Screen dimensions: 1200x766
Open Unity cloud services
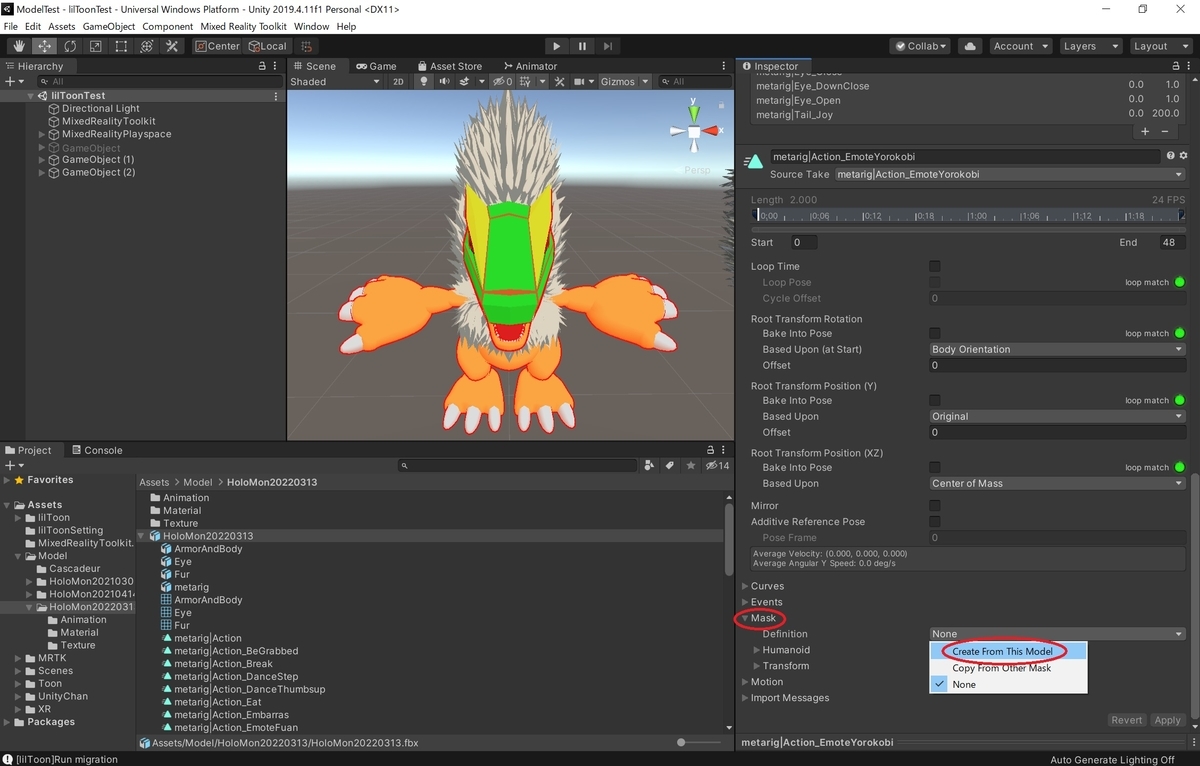969,46
